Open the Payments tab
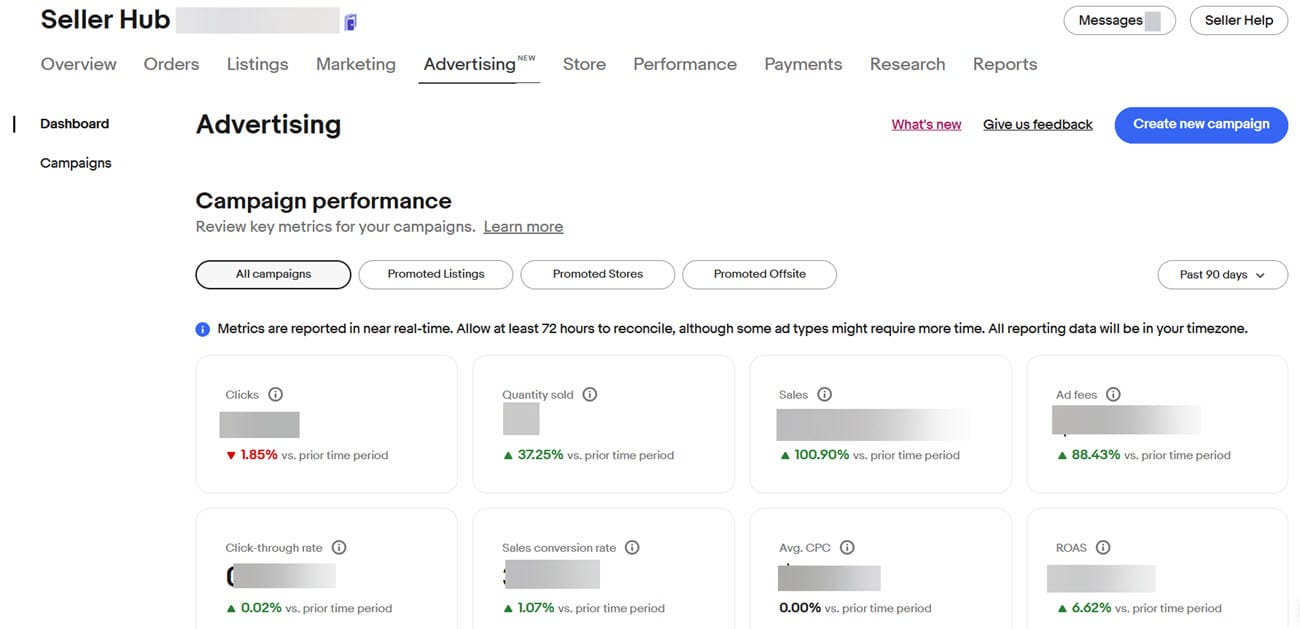Image resolution: width=1300 pixels, height=629 pixels. coord(803,64)
